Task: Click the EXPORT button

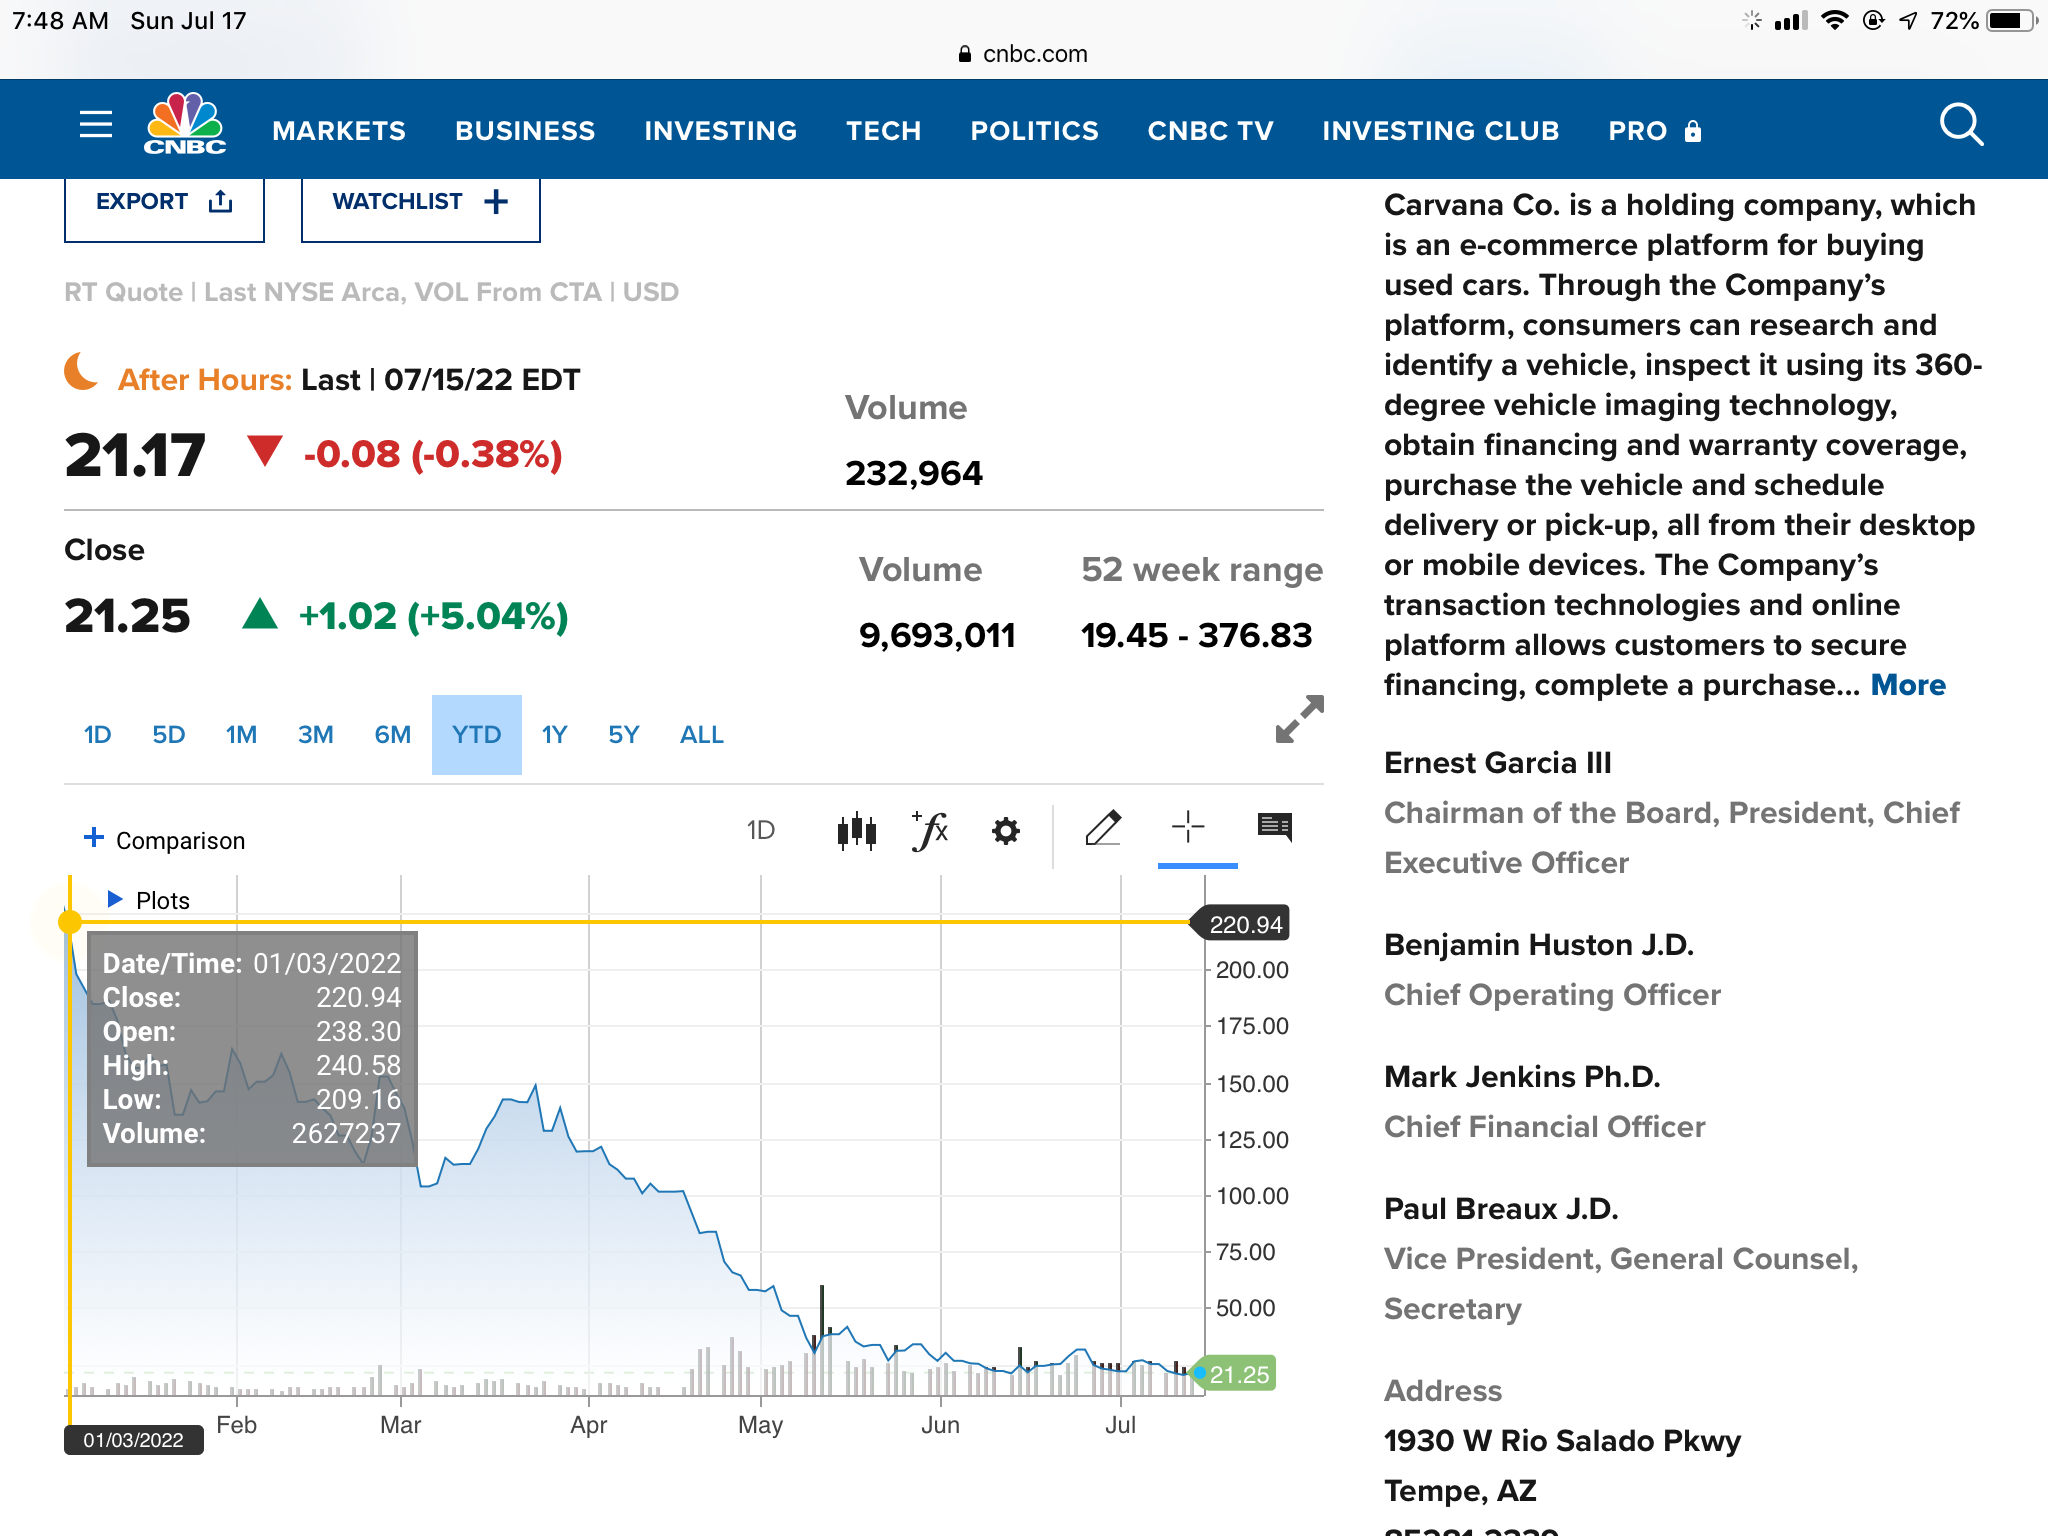Action: pos(164,203)
